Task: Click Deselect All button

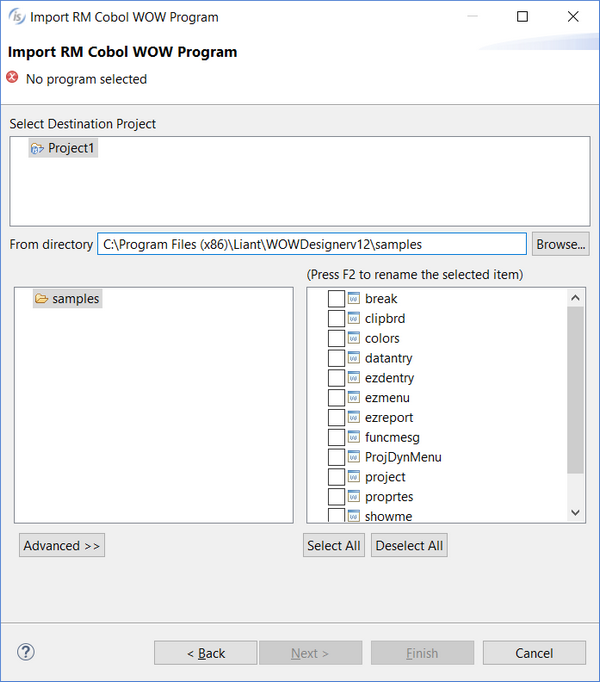Action: [x=409, y=545]
